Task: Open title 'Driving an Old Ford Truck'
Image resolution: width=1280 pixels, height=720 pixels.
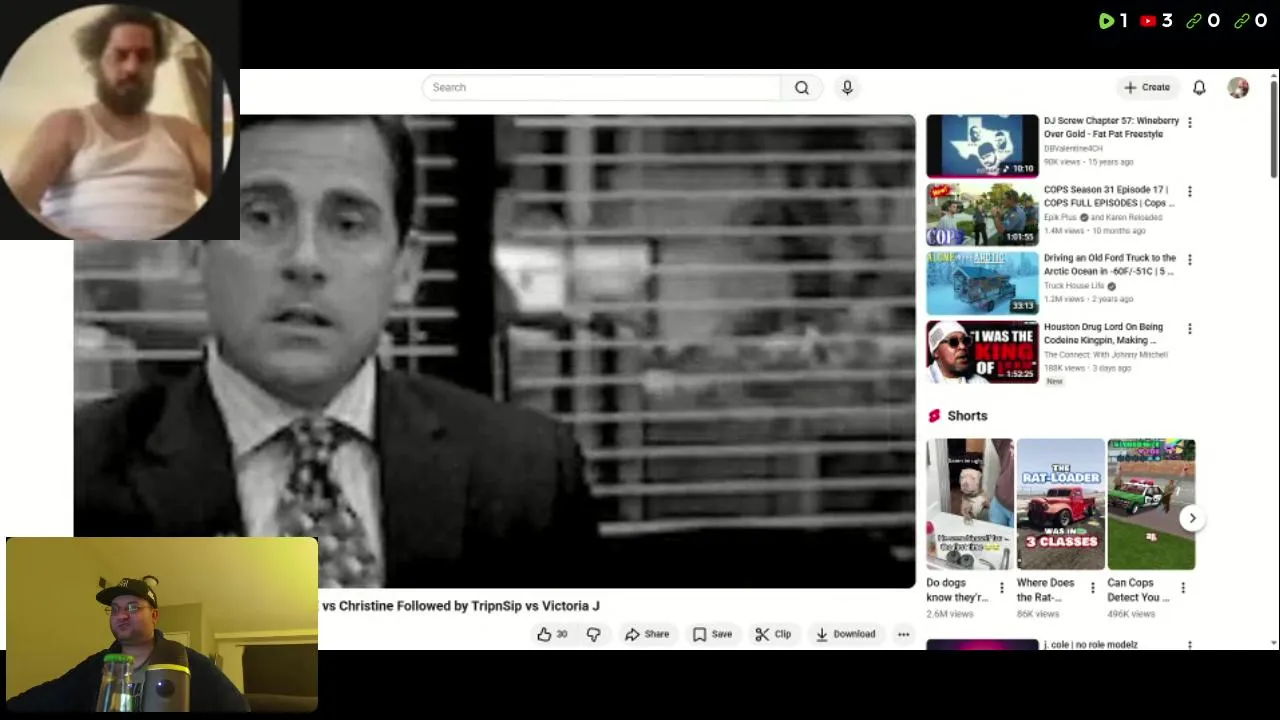Action: point(1110,264)
